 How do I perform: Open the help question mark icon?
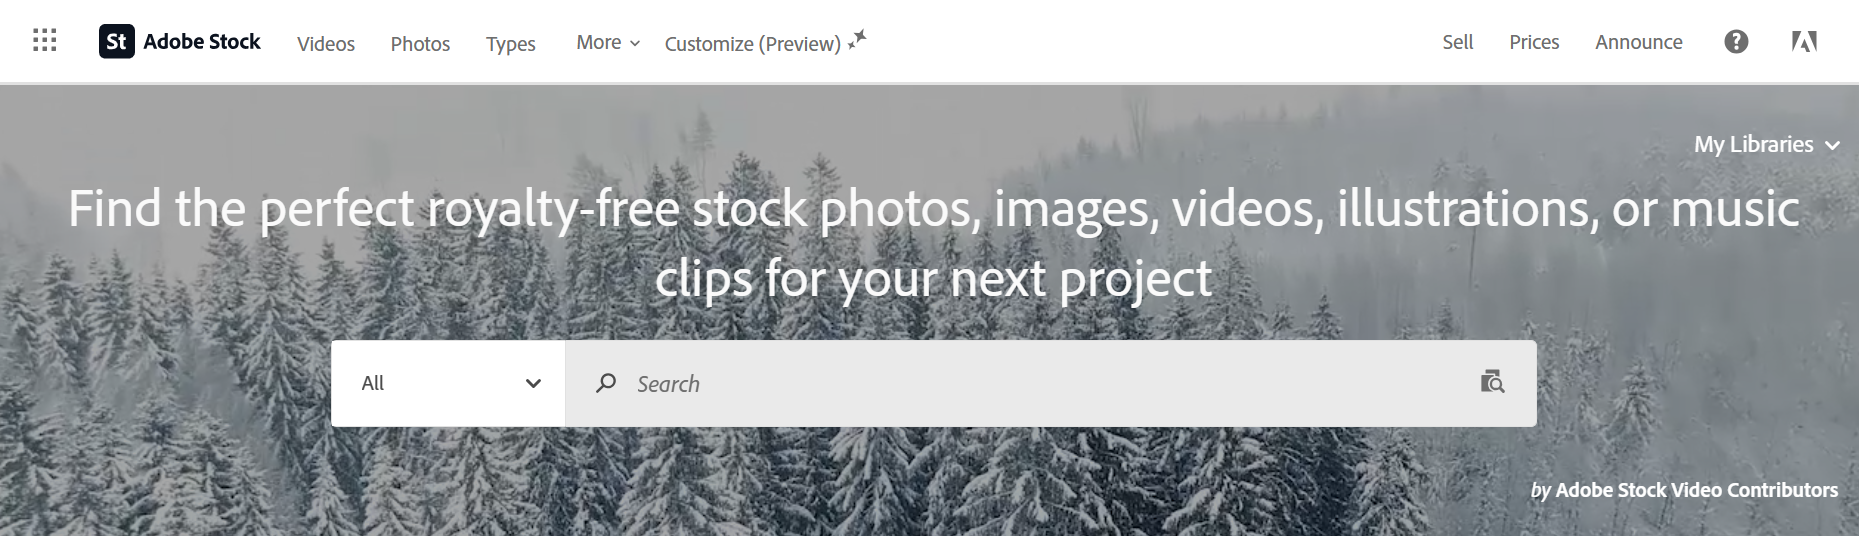[1737, 41]
